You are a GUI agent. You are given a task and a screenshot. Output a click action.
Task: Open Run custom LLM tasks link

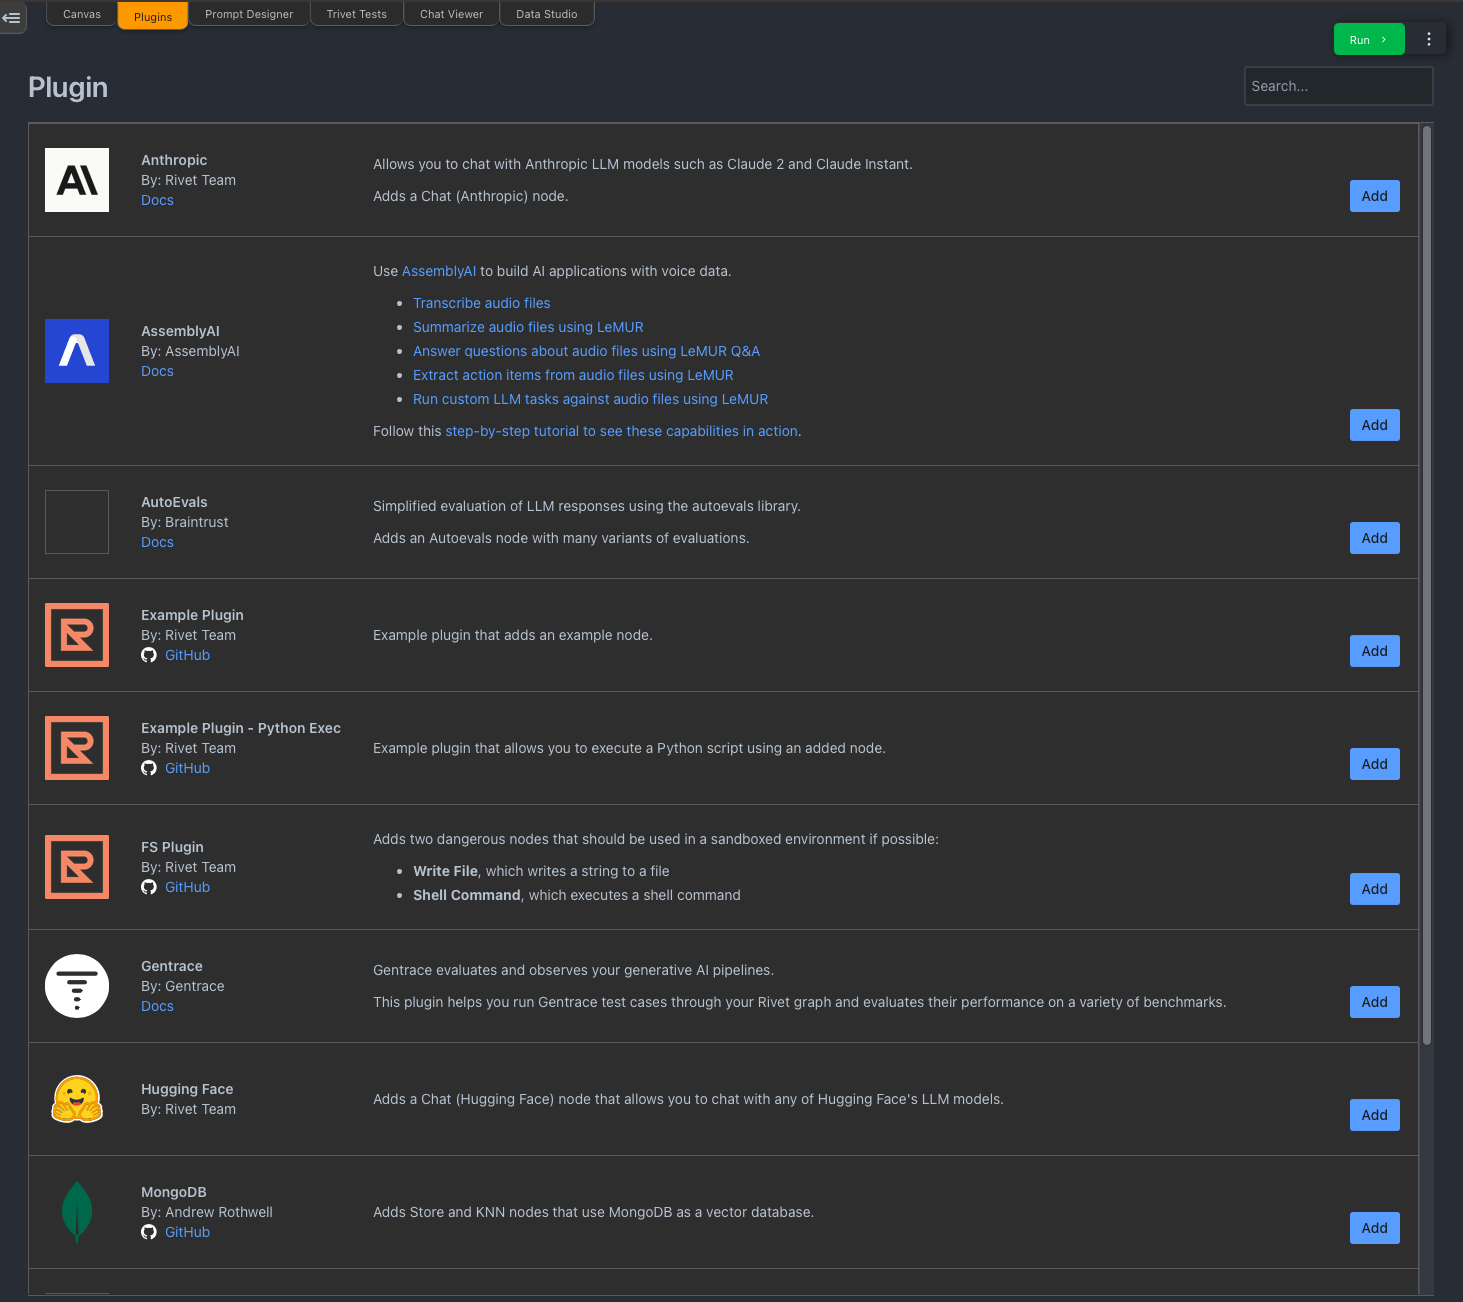point(591,399)
